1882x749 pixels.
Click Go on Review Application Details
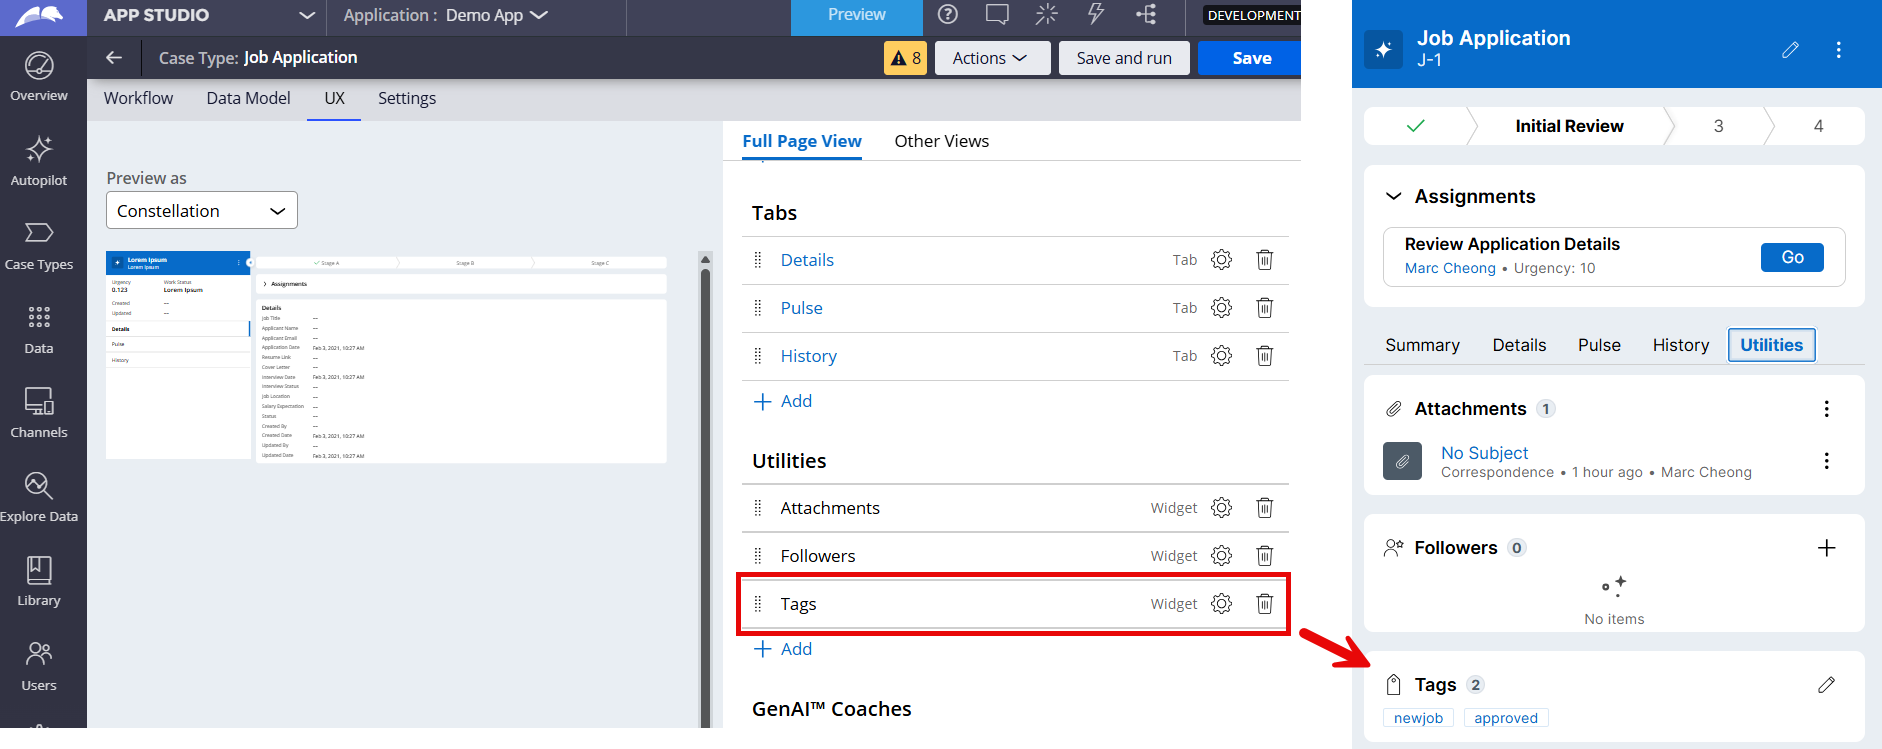coord(1792,257)
